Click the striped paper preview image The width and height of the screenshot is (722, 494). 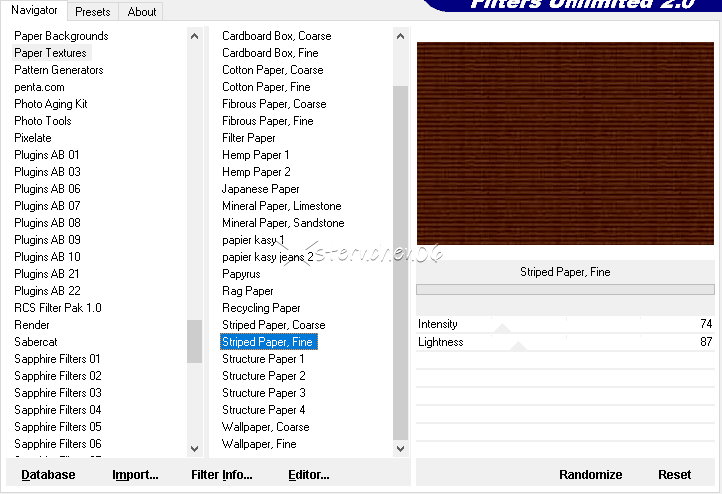pyautogui.click(x=565, y=150)
